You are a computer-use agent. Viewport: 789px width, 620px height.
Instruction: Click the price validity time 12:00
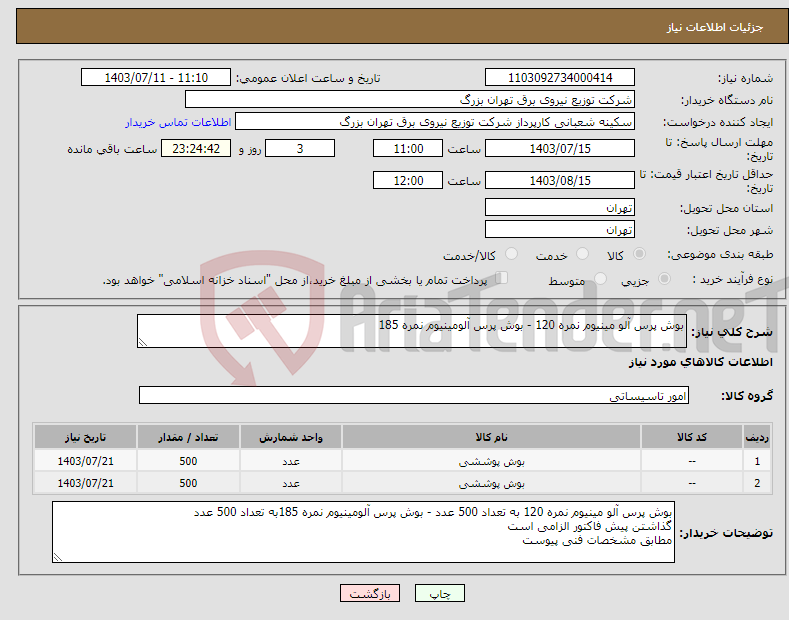pos(408,180)
